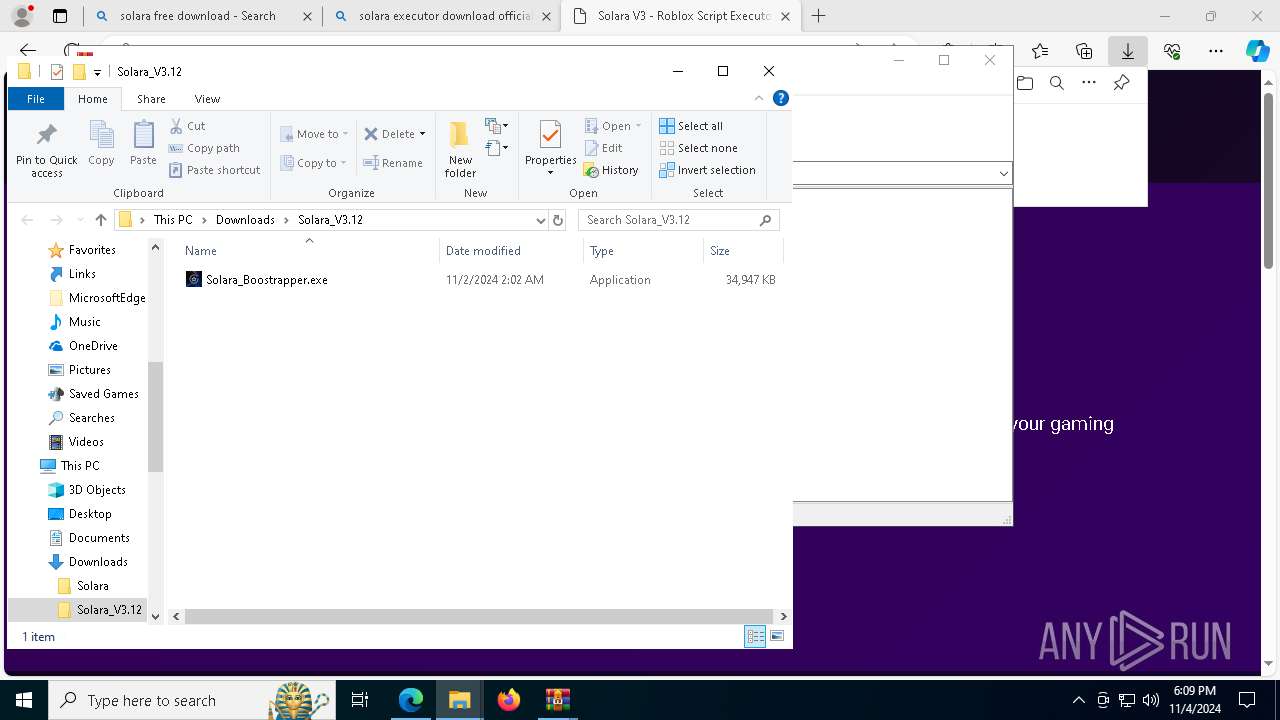Image resolution: width=1280 pixels, height=720 pixels.
Task: Click the horizontal scrollbar in file list
Action: click(479, 616)
